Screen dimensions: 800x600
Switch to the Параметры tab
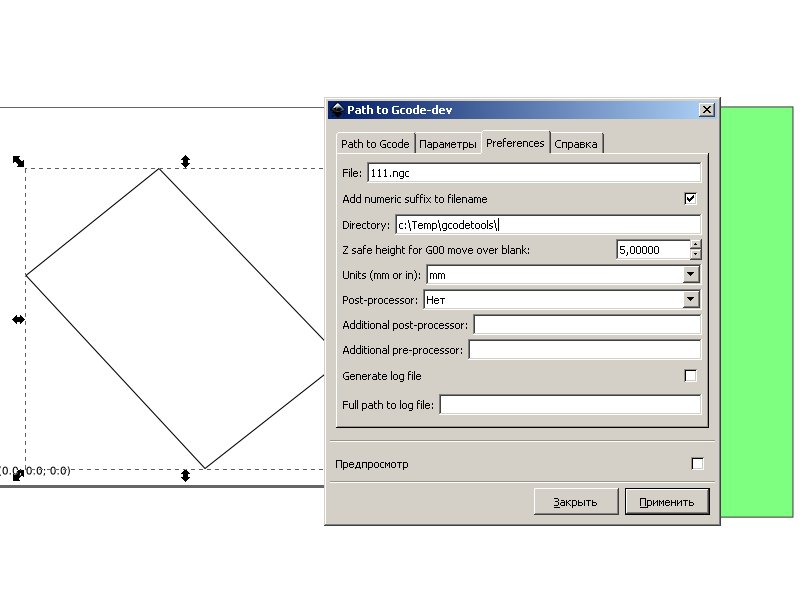tap(448, 144)
